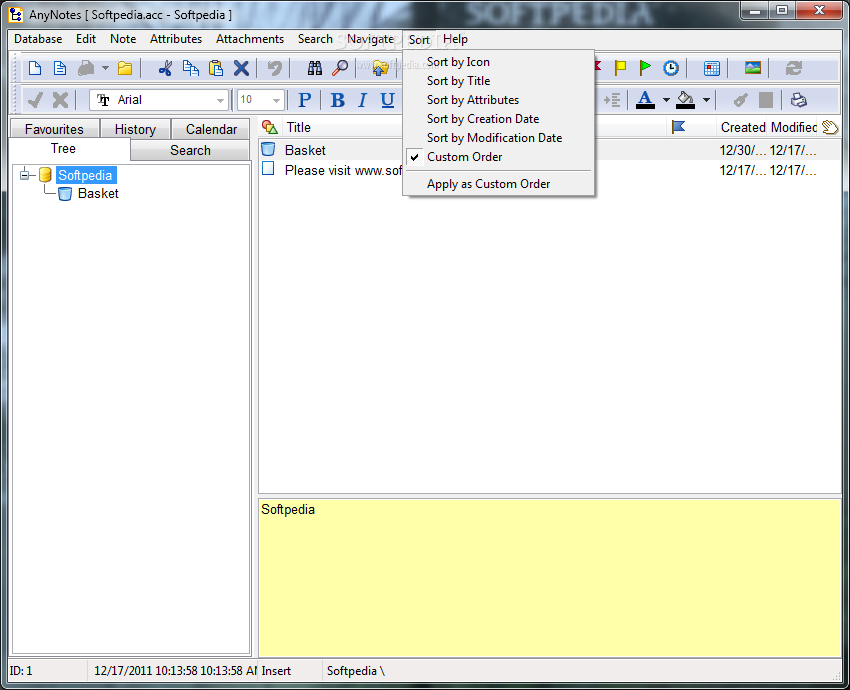850x690 pixels.
Task: Choose Sort by Title
Action: click(499, 81)
